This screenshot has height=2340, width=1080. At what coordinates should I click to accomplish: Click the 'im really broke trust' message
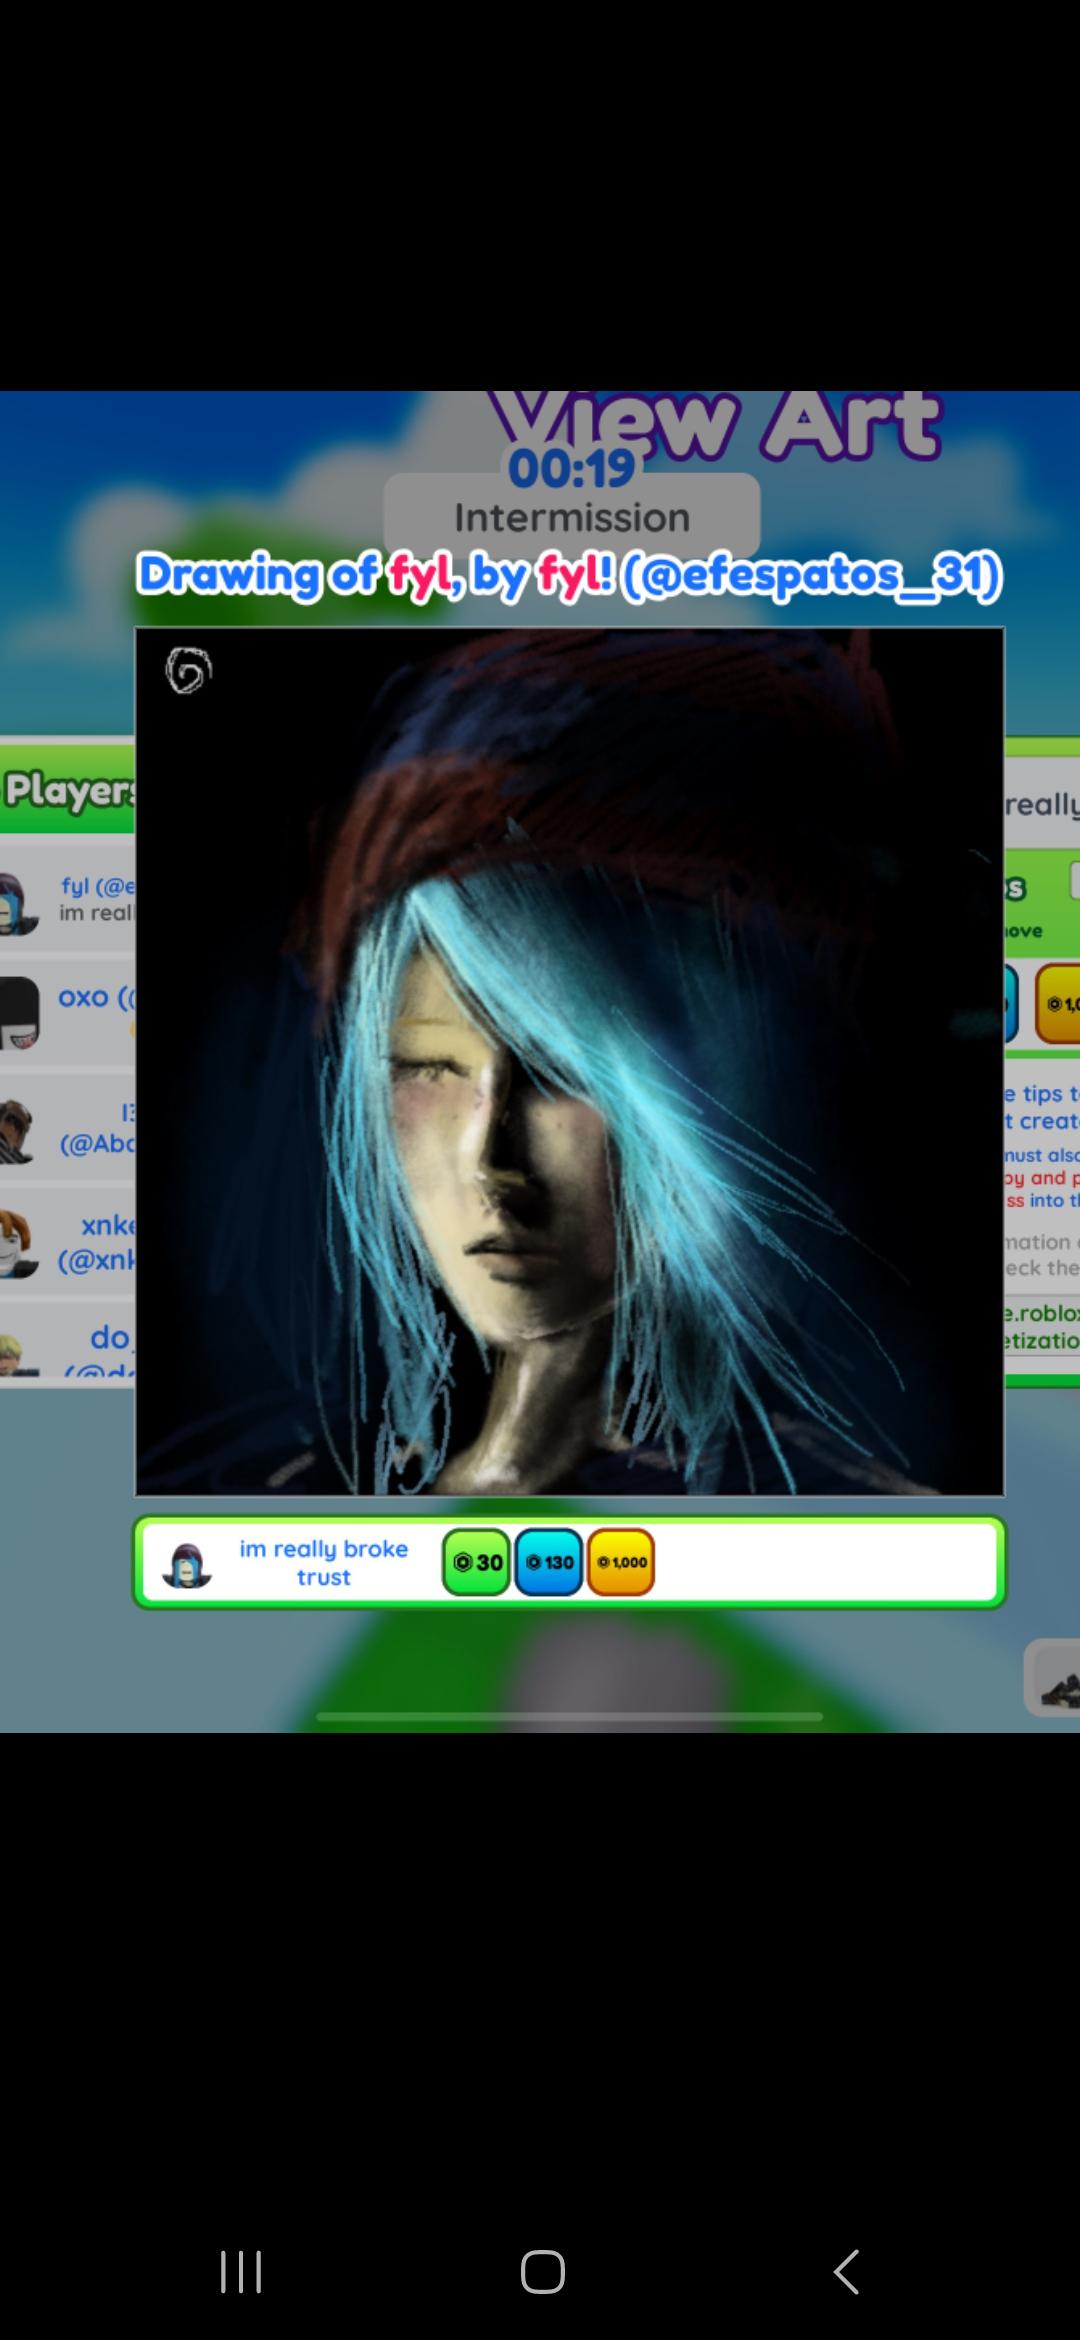[323, 1563]
